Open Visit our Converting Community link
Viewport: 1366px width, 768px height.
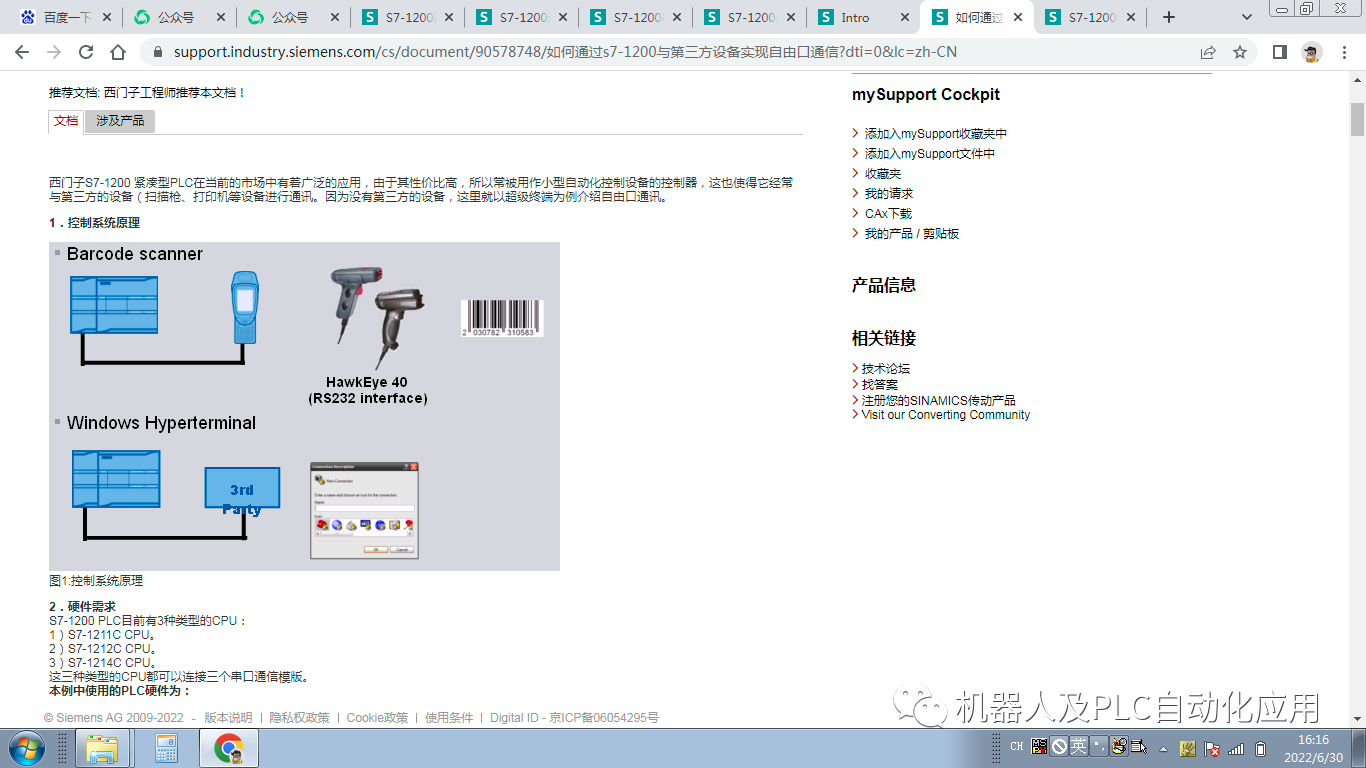[946, 415]
